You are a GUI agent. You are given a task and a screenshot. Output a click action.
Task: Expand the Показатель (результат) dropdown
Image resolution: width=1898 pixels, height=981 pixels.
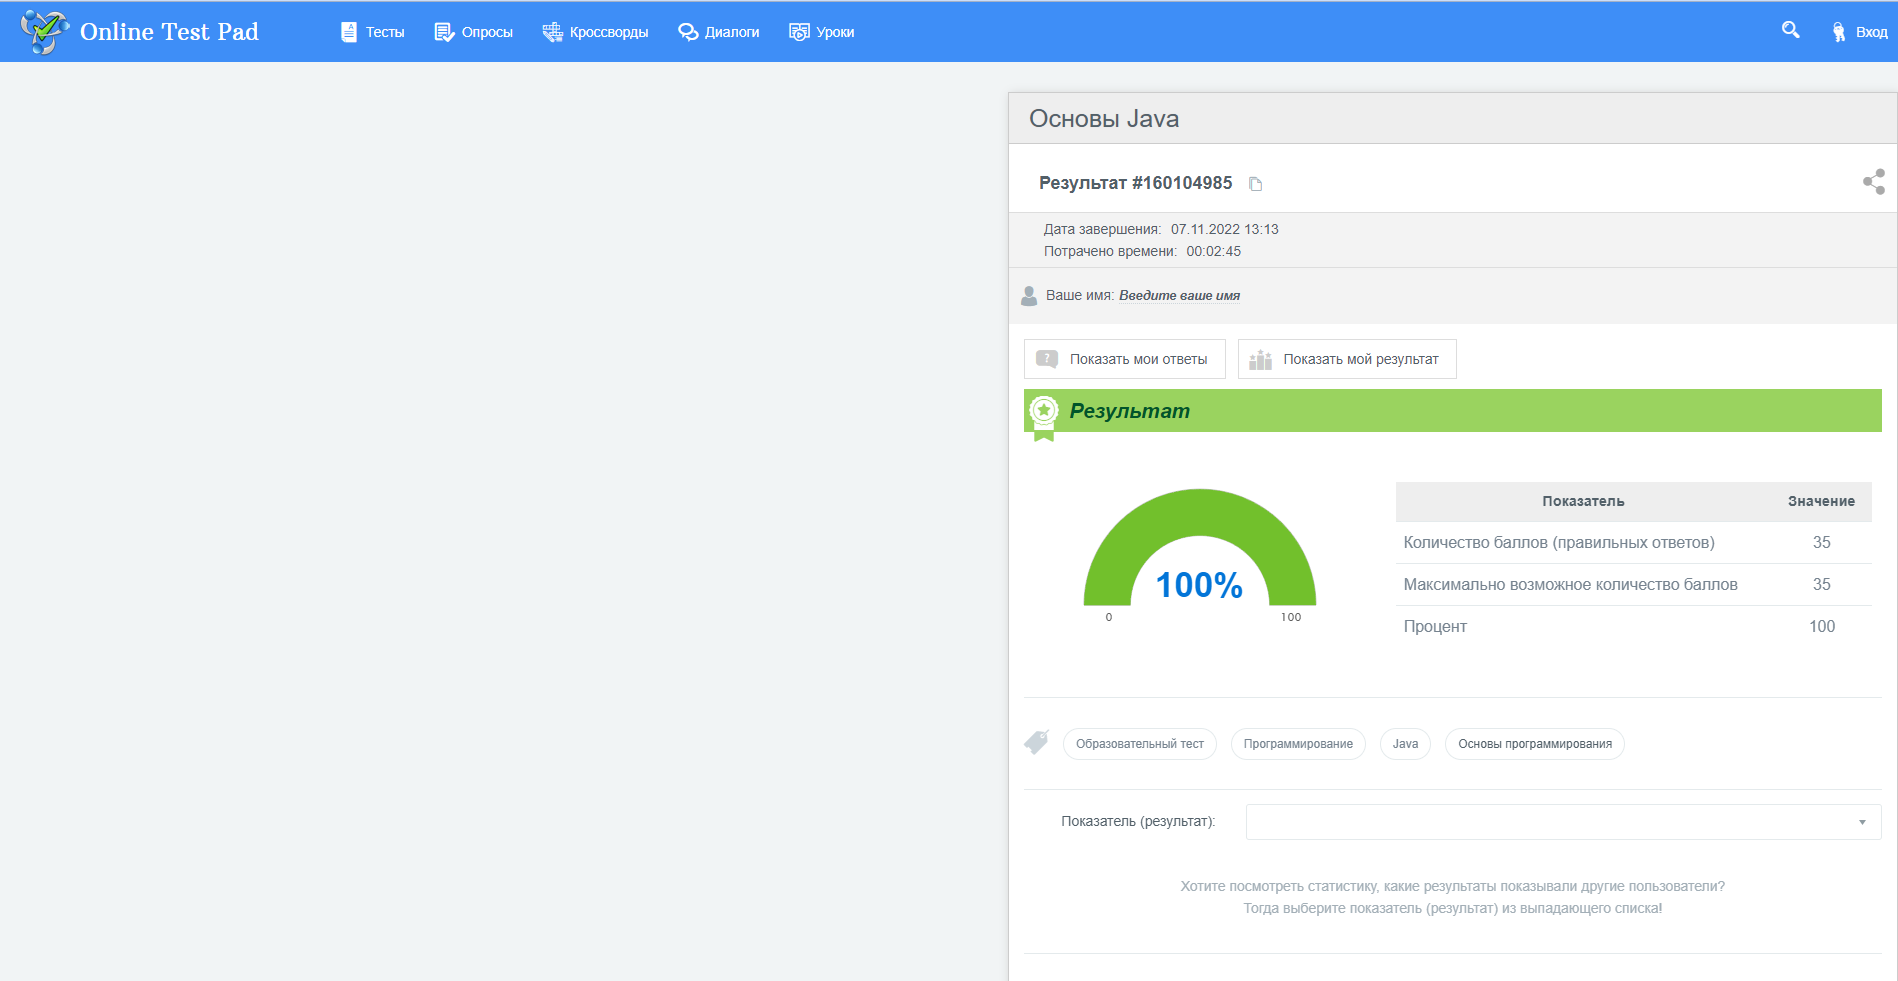(x=1563, y=822)
